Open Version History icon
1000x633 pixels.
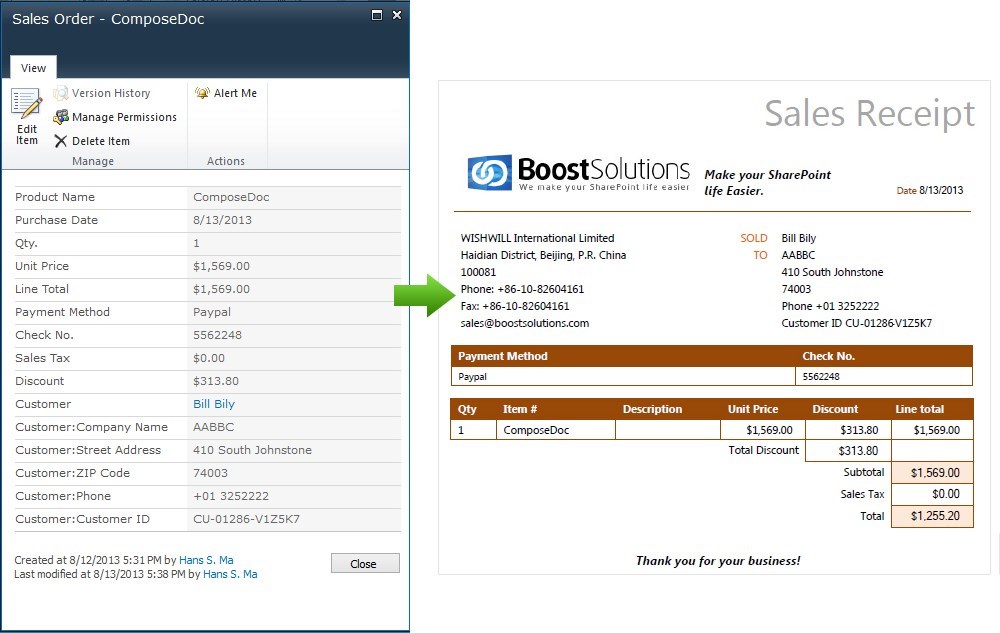(61, 93)
